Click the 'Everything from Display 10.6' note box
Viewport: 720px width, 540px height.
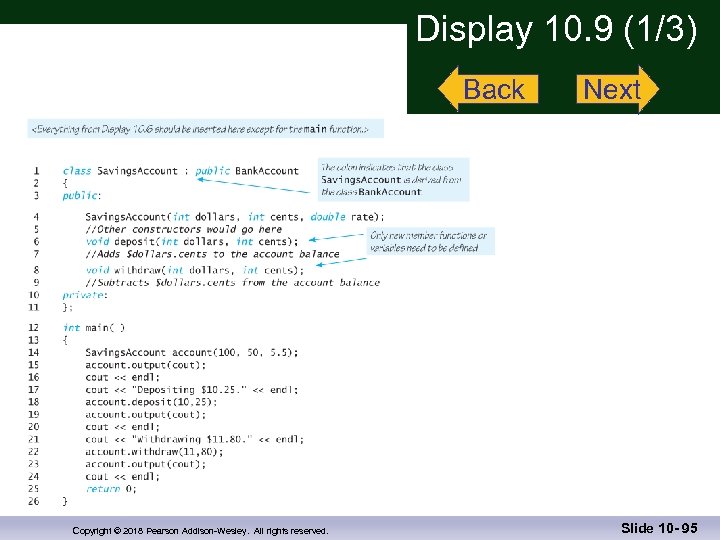pyautogui.click(x=205, y=129)
